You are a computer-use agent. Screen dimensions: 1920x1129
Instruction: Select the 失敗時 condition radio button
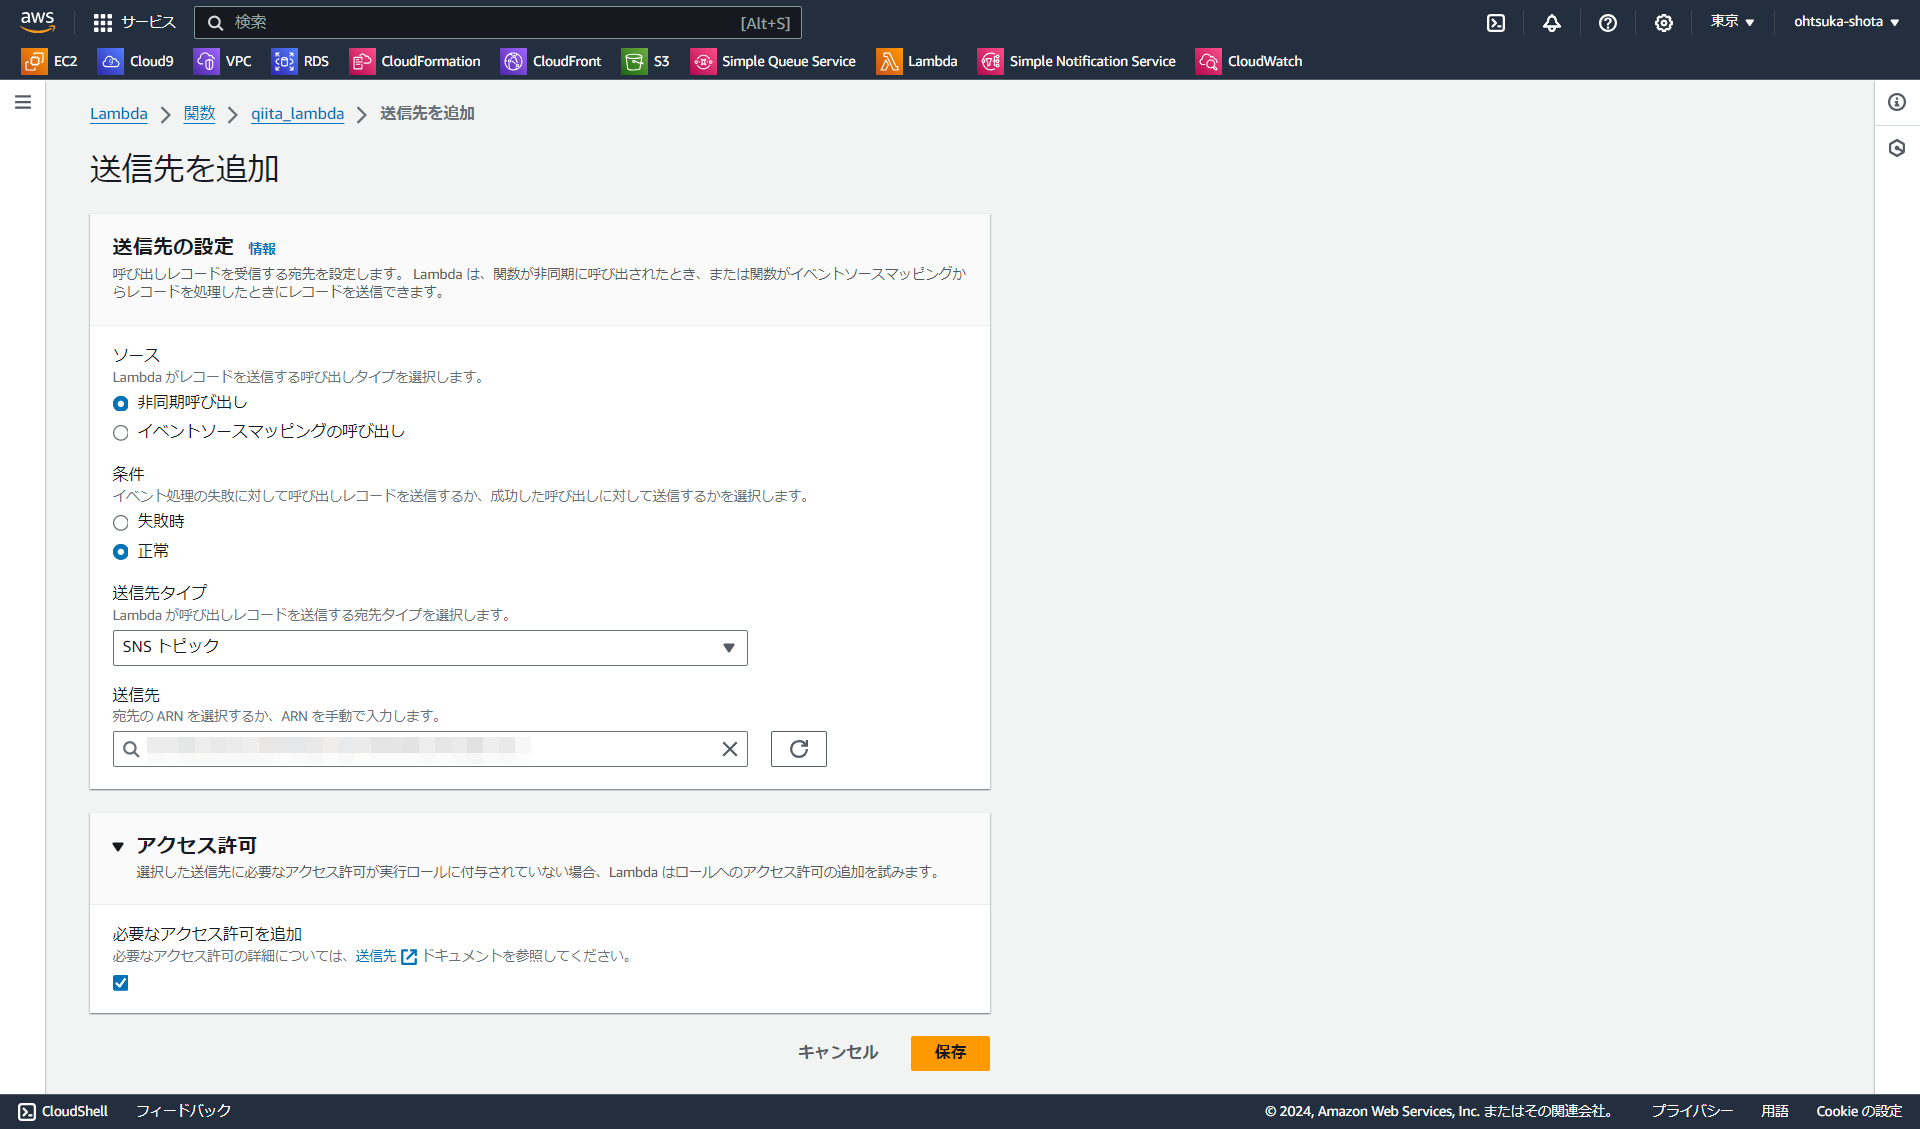pyautogui.click(x=120, y=522)
